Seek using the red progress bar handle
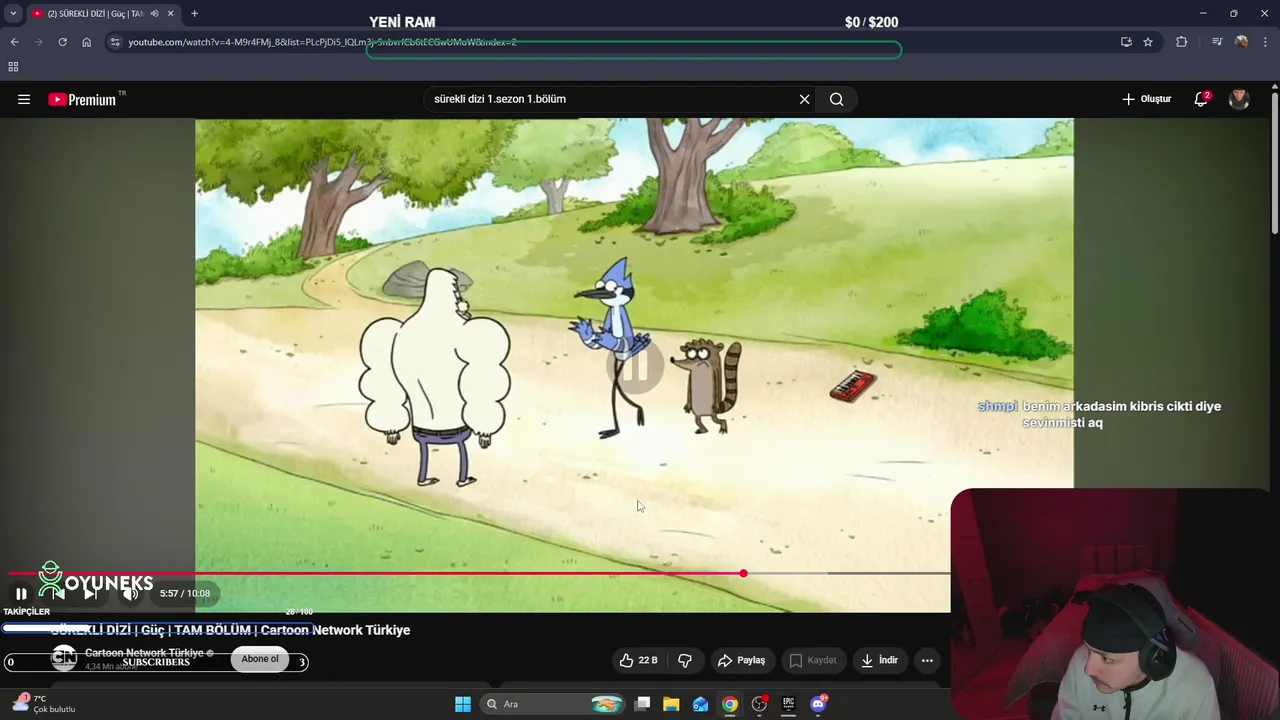Viewport: 1280px width, 720px height. [743, 573]
